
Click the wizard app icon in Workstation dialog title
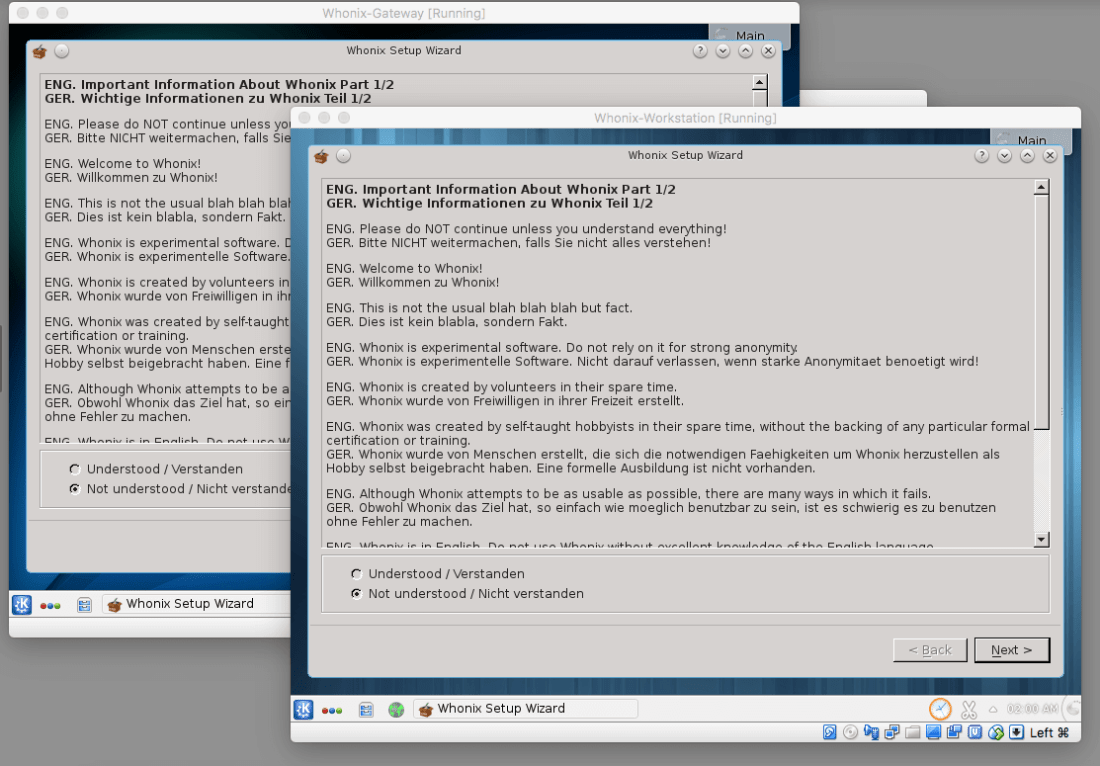pyautogui.click(x=321, y=156)
